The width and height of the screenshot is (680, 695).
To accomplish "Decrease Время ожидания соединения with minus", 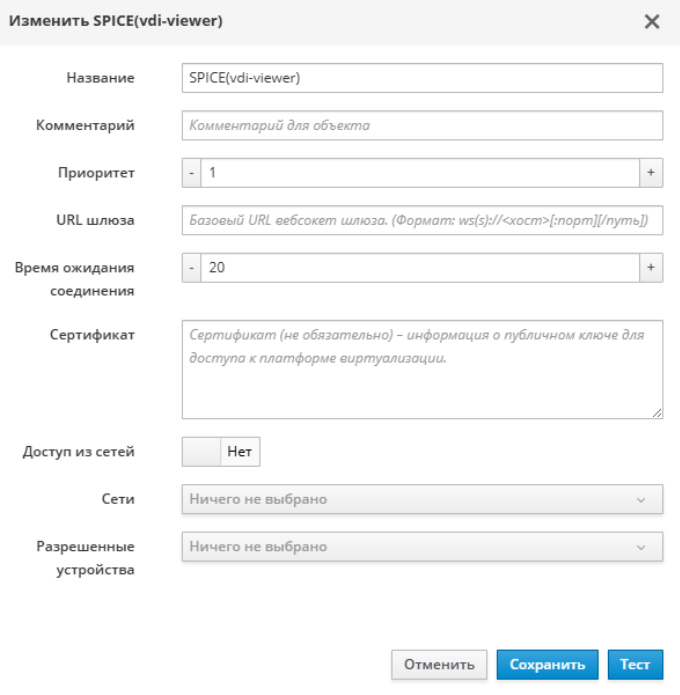I will [191, 267].
